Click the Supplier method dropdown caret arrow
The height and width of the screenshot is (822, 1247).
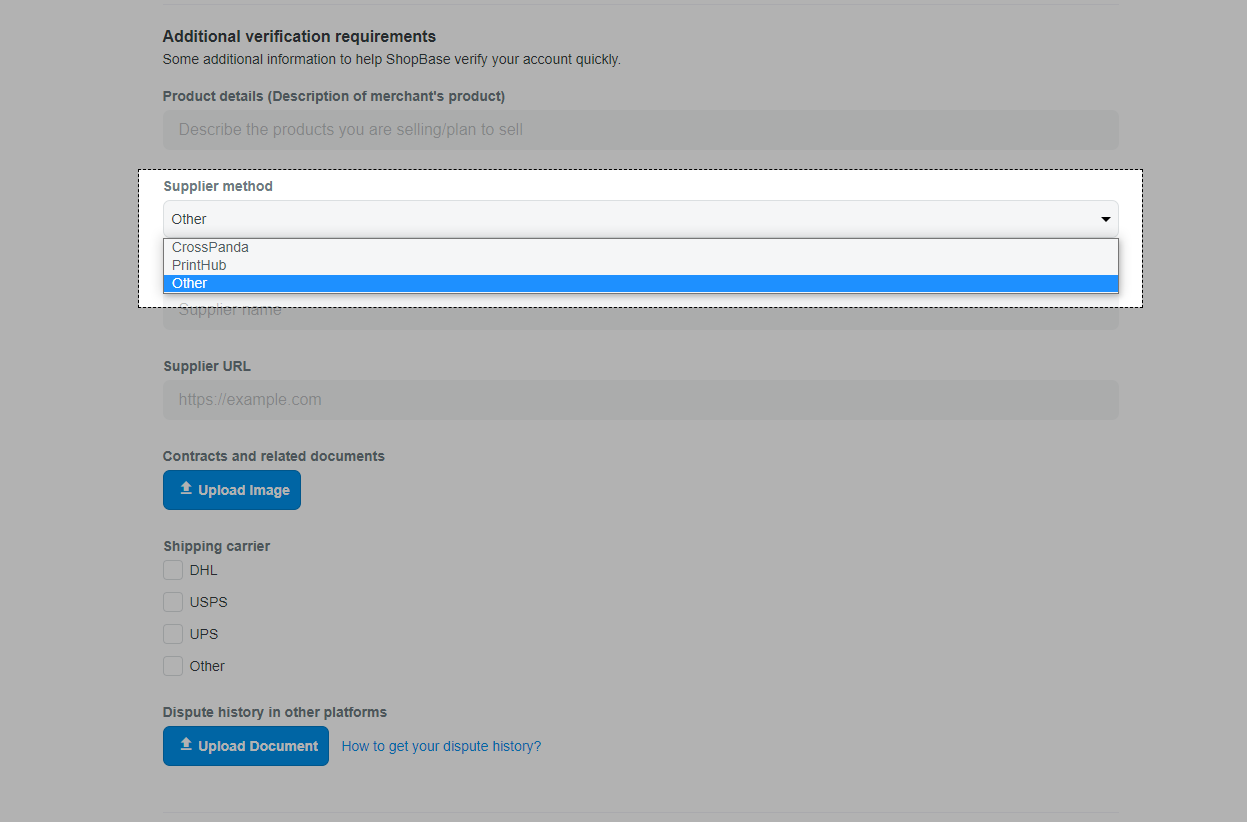(x=1105, y=219)
